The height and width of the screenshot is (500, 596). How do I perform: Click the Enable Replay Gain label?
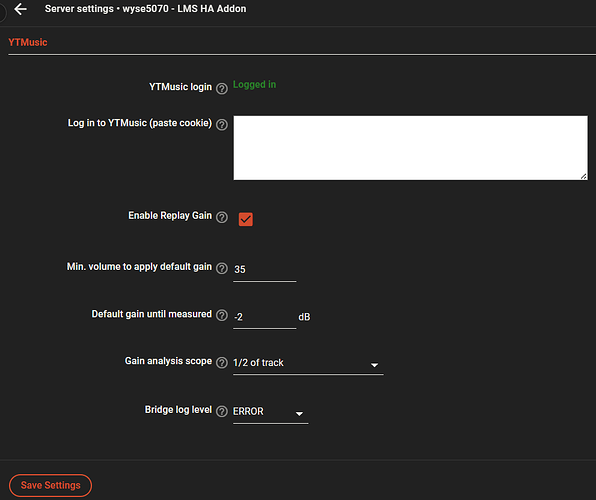170,216
